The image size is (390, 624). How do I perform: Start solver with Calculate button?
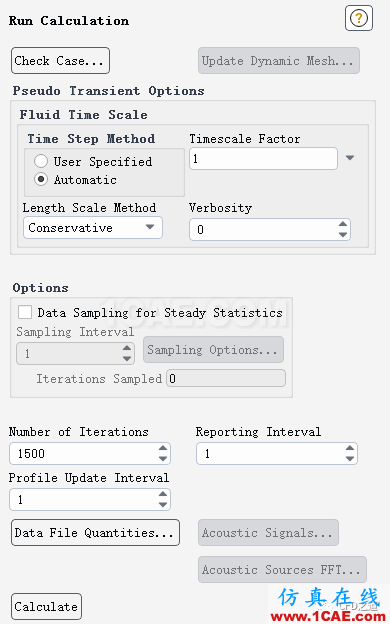pyautogui.click(x=46, y=606)
